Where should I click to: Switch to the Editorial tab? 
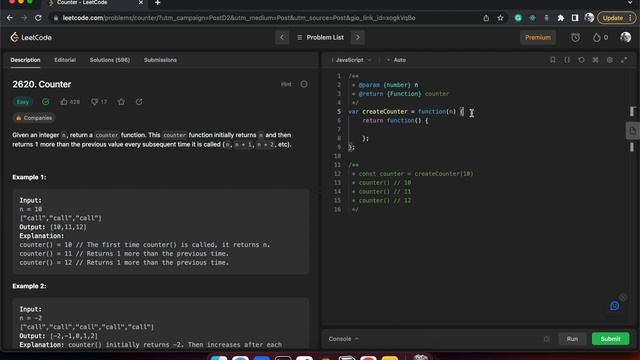point(65,60)
